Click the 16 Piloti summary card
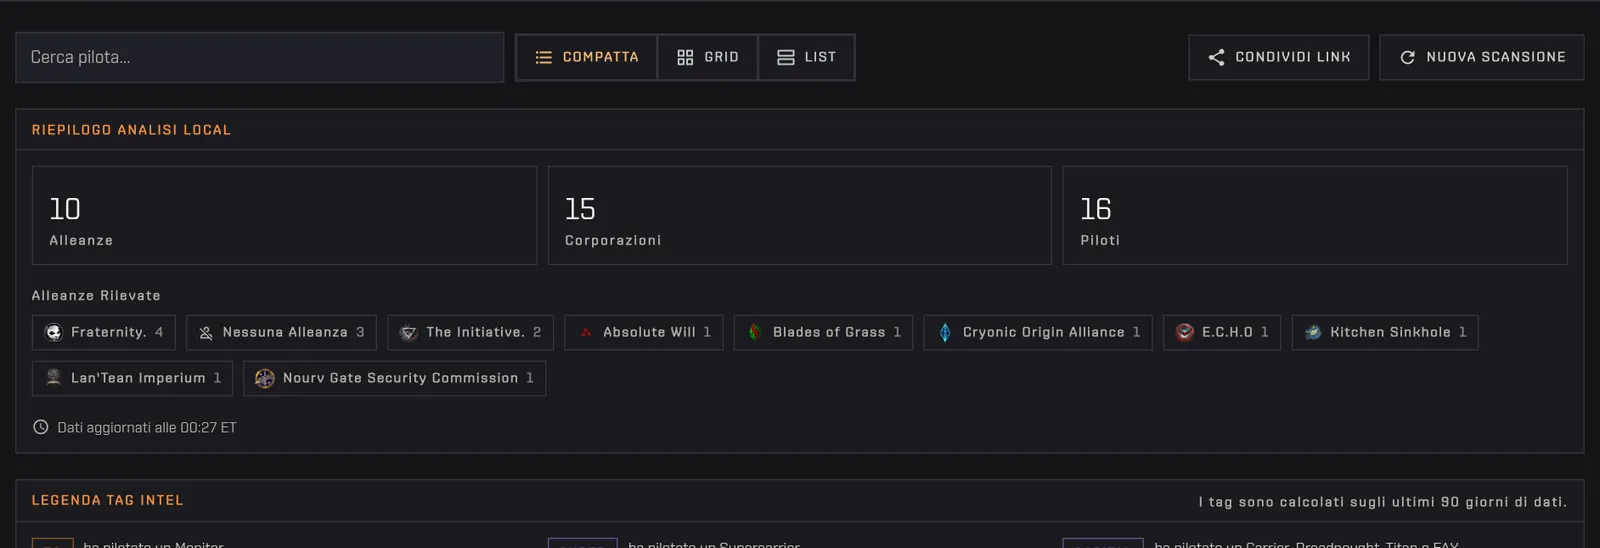The width and height of the screenshot is (1600, 548). coord(1315,215)
